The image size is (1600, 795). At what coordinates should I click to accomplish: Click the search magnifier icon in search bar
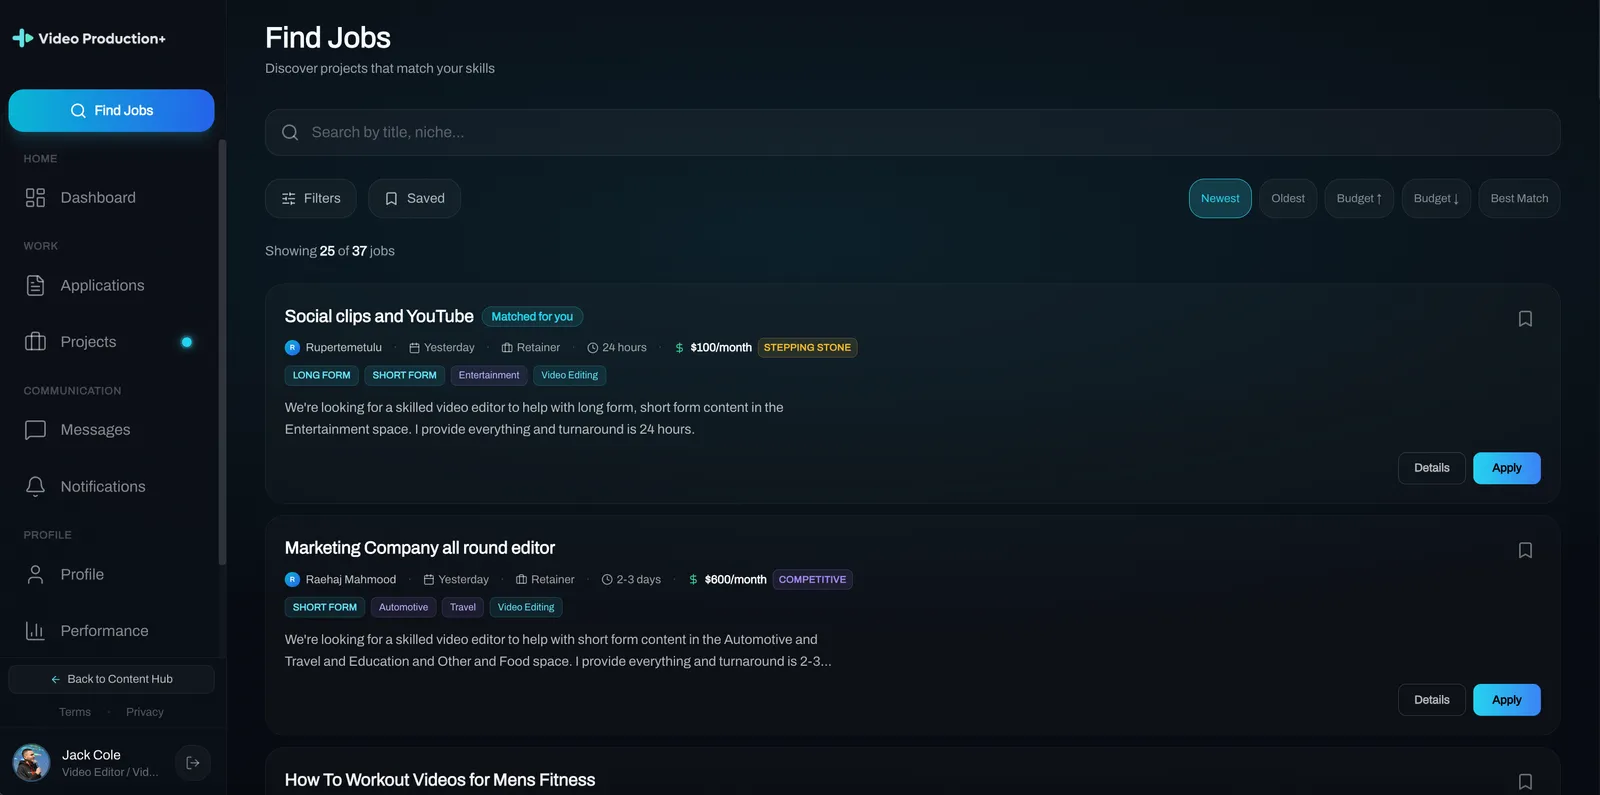pyautogui.click(x=290, y=132)
